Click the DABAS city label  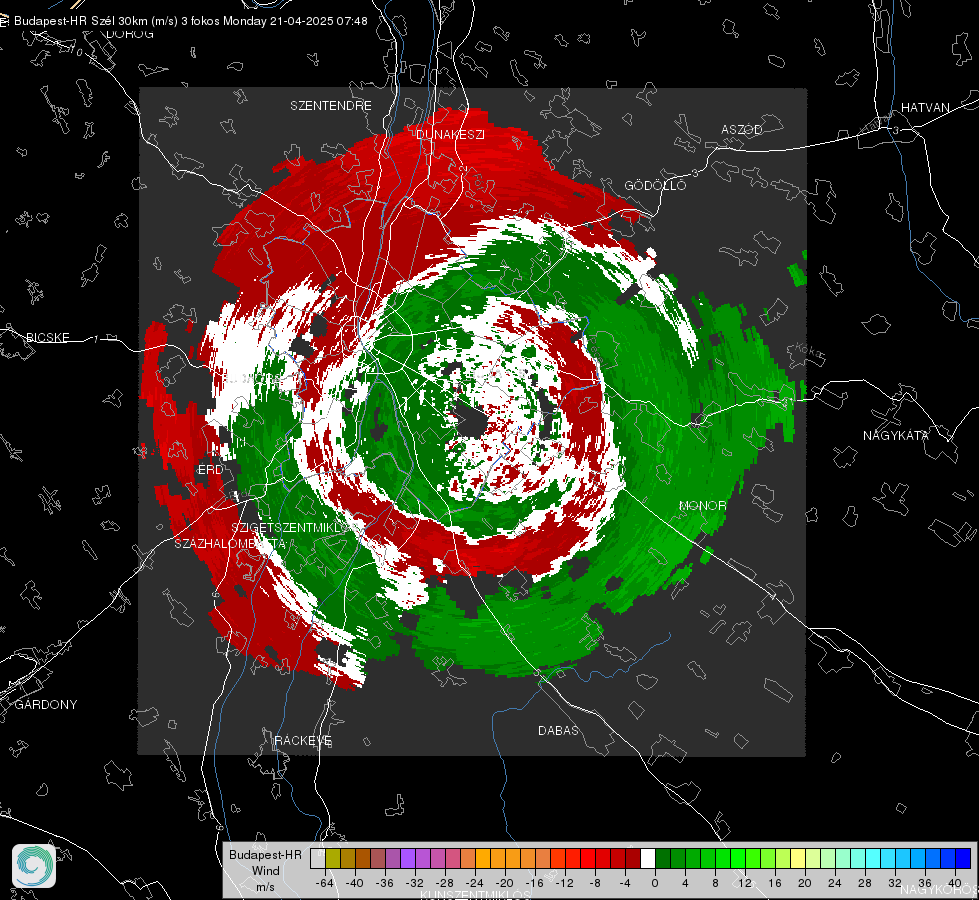click(x=558, y=731)
